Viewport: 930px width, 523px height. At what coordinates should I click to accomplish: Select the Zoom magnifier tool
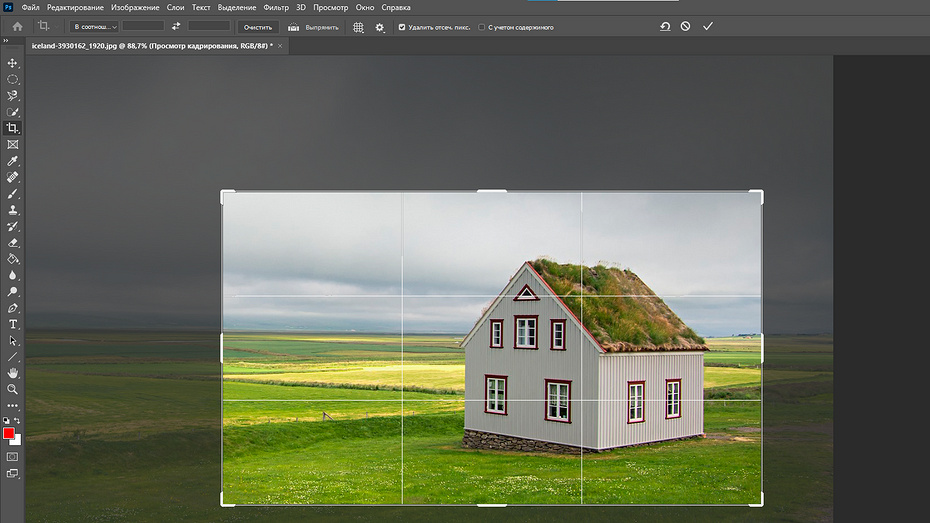(13, 389)
